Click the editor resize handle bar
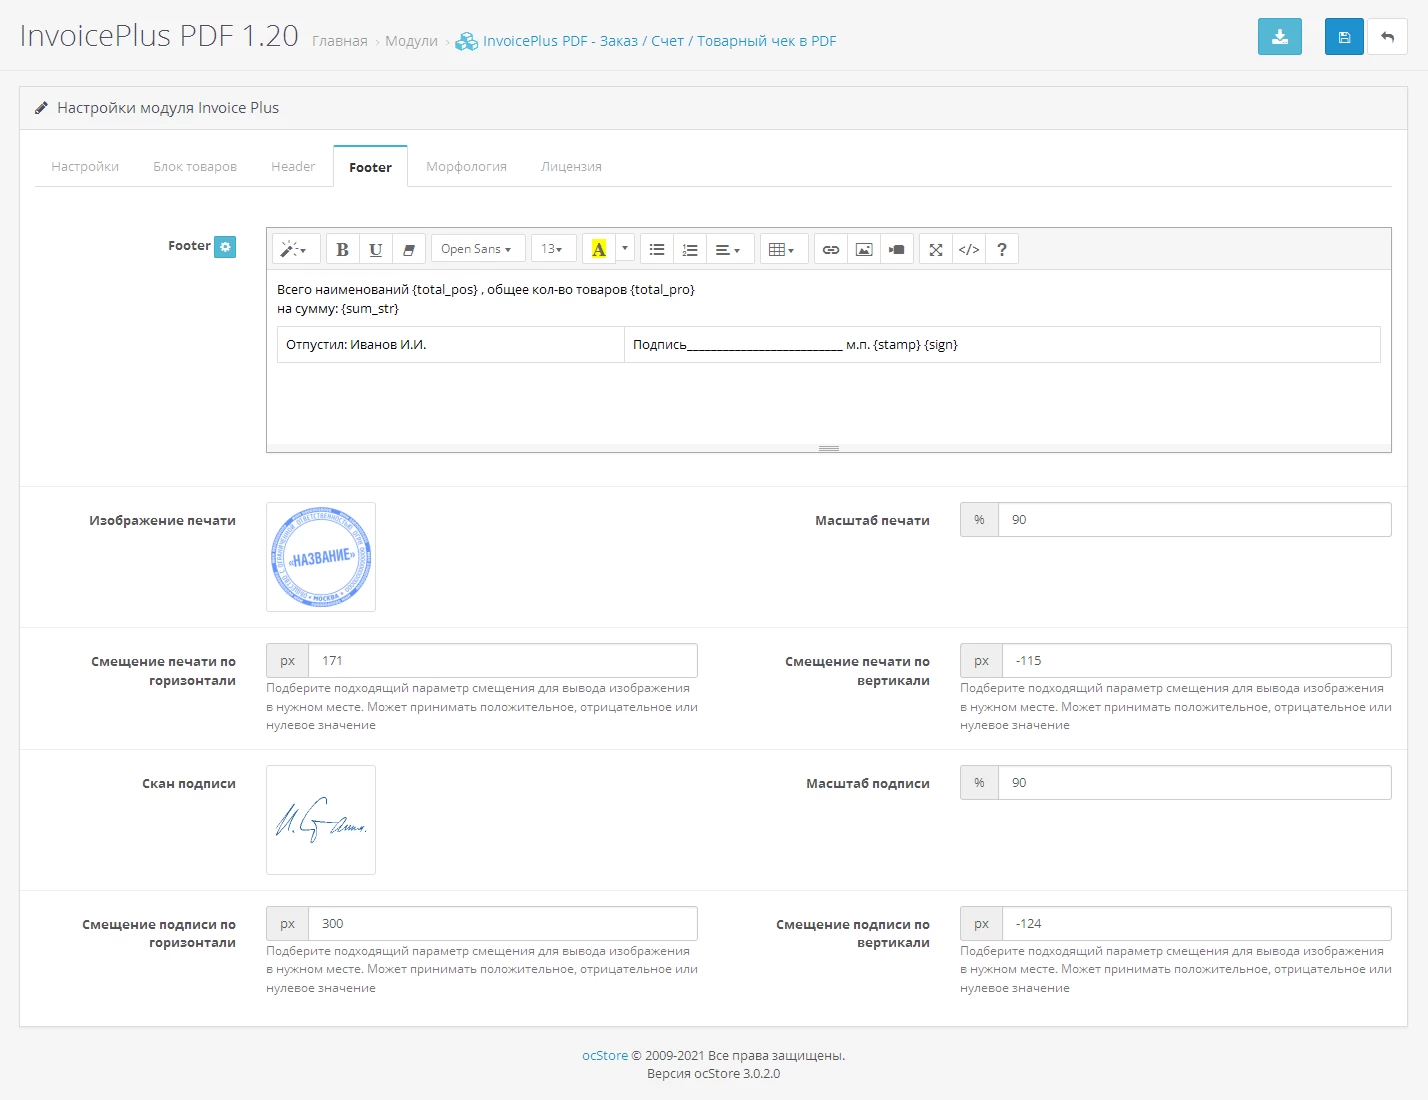The height and width of the screenshot is (1100, 1428). click(829, 448)
